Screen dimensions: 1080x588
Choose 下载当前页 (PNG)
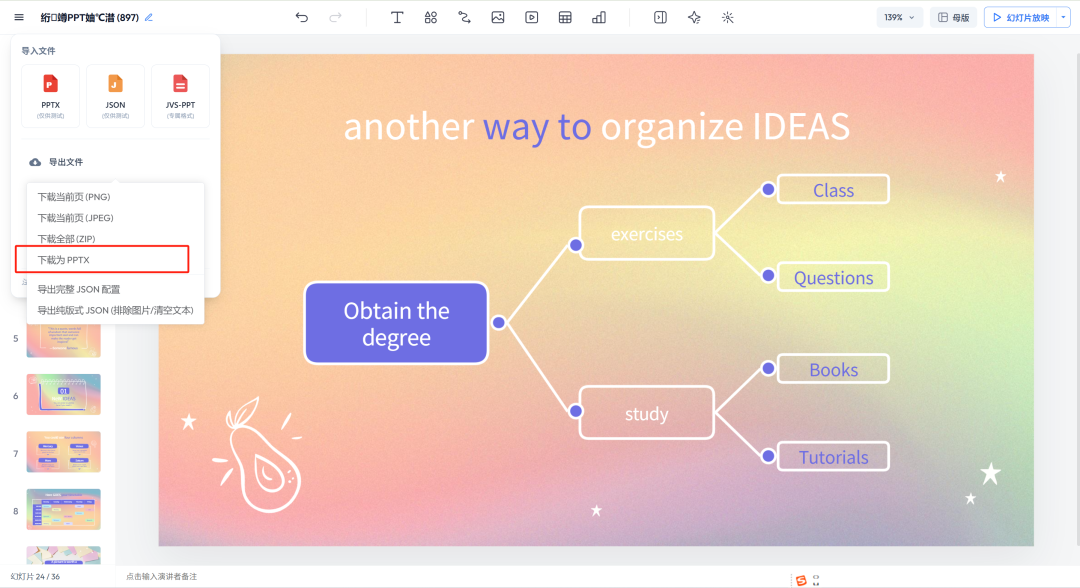74,197
